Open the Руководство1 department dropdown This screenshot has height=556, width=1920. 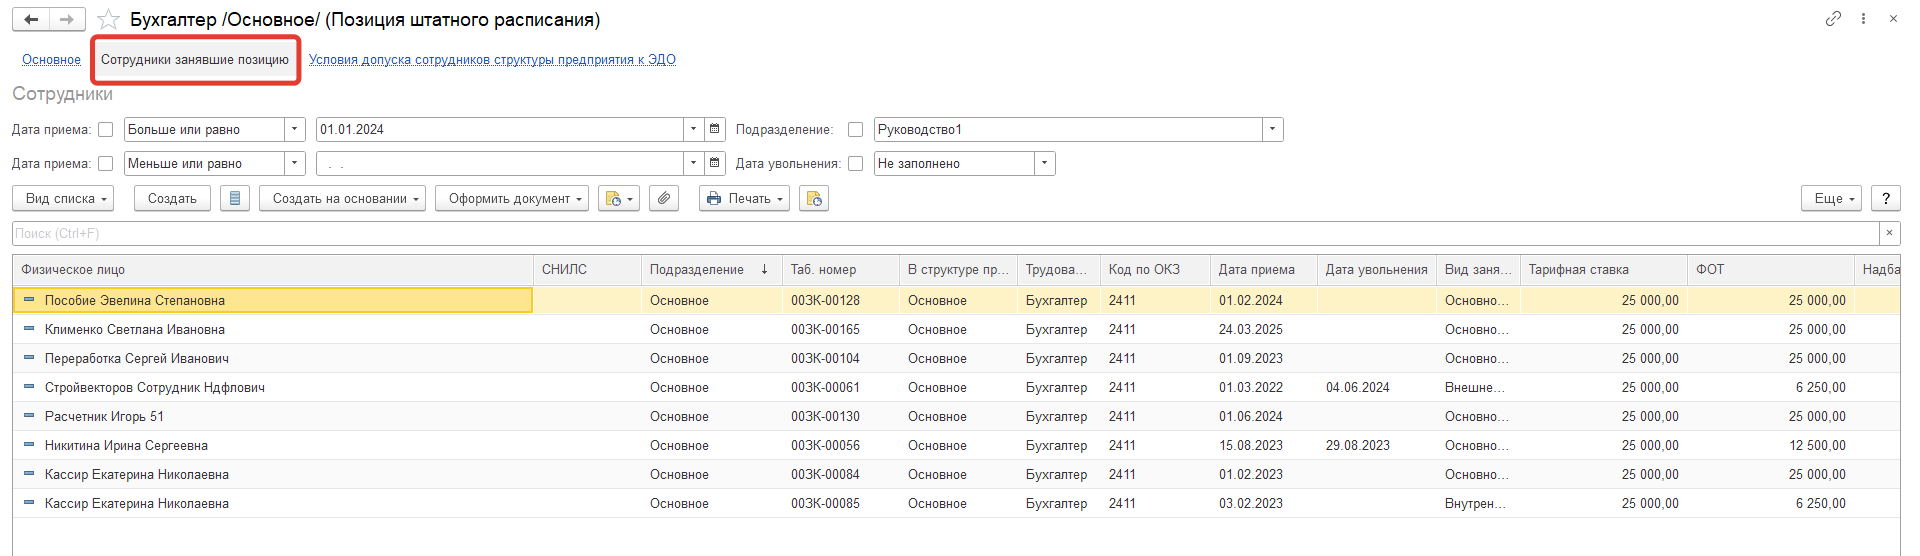[1272, 129]
